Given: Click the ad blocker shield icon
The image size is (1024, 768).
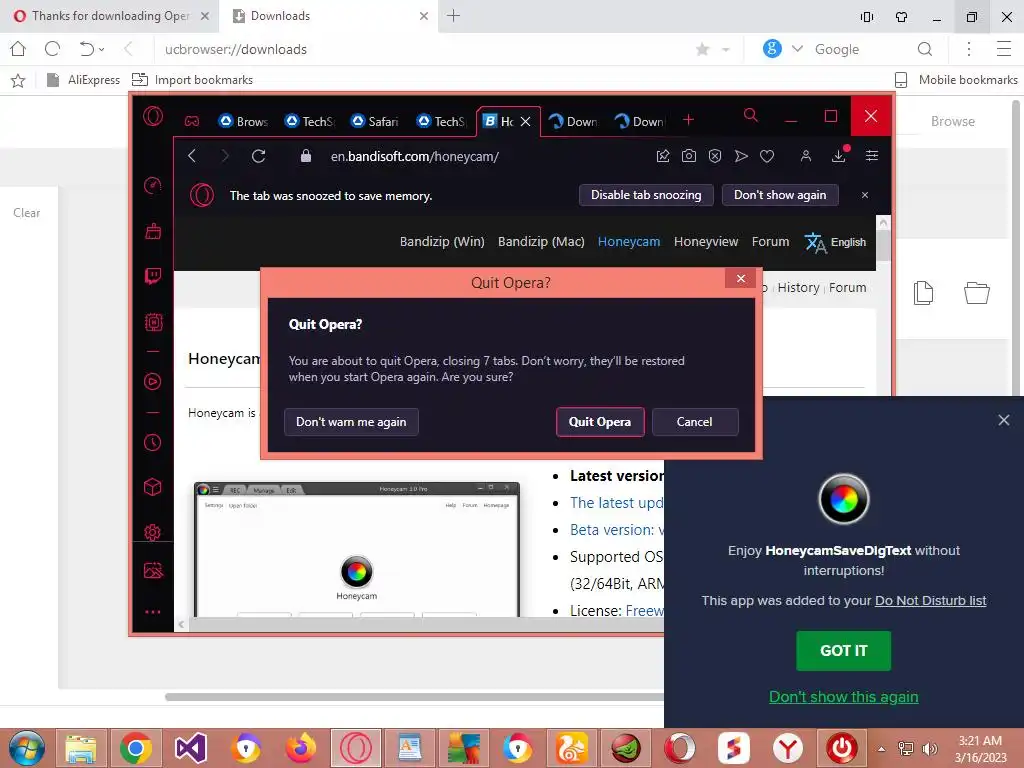Looking at the screenshot, I should [715, 156].
